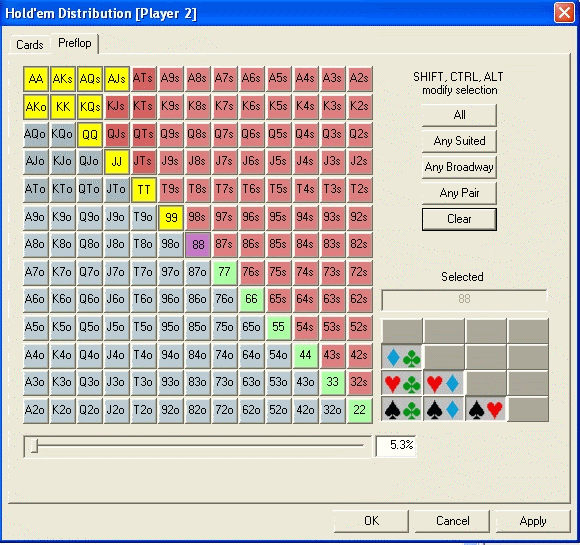The height and width of the screenshot is (545, 580).
Task: Toggle the 77 pair cell
Action: [x=225, y=272]
